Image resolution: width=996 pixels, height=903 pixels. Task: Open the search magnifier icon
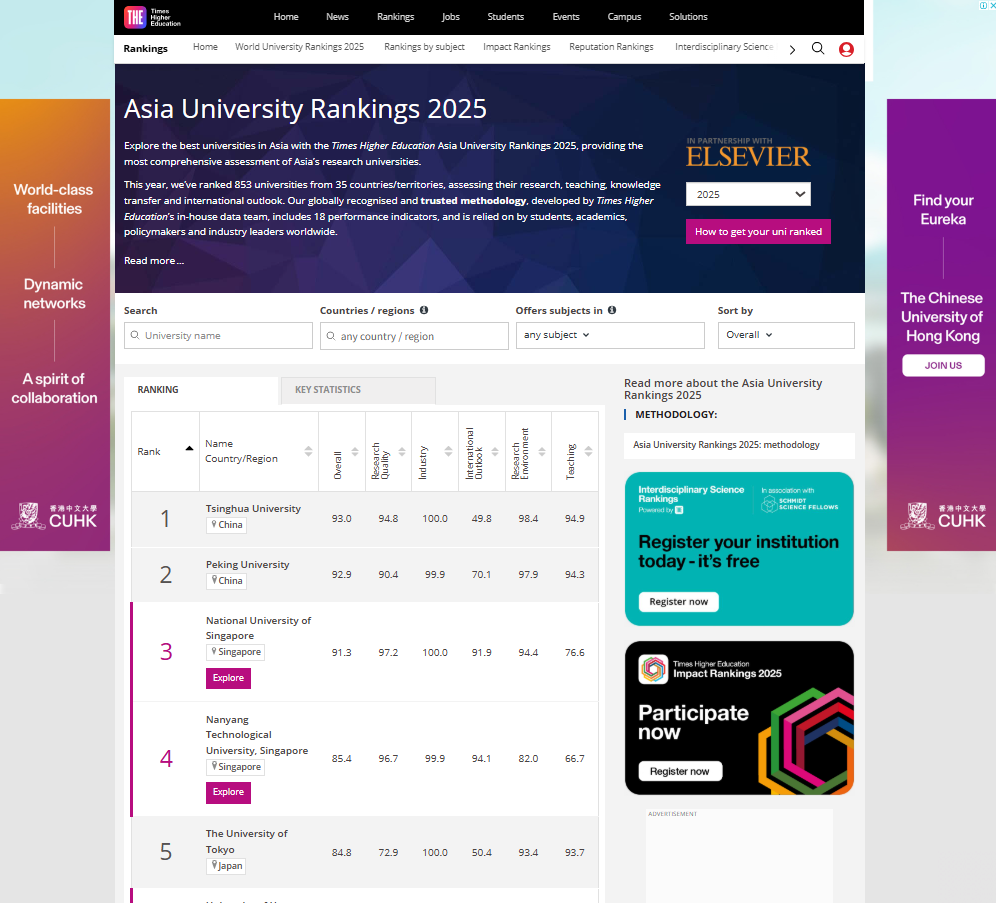(x=818, y=49)
